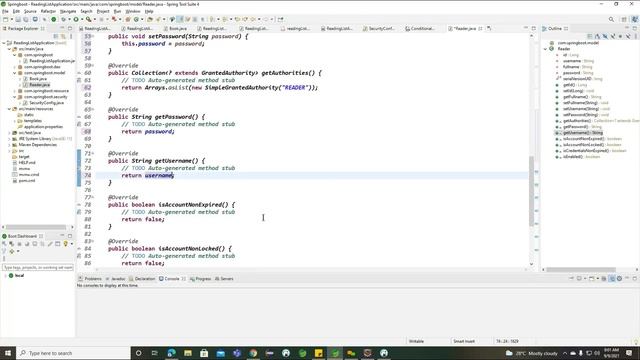Click the Mail taskbar icon
The image size is (640, 360).
coord(220,353)
